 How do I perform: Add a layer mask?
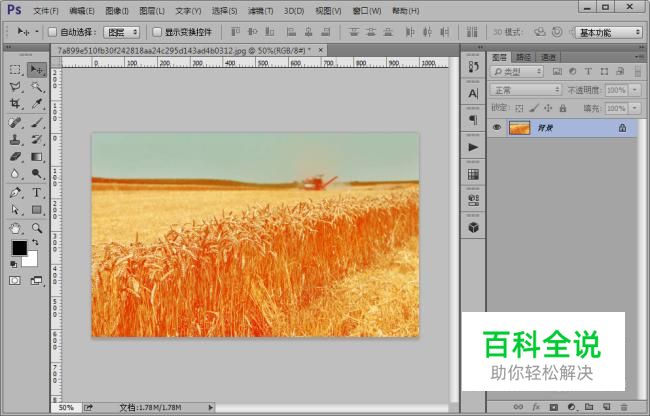tap(553, 407)
